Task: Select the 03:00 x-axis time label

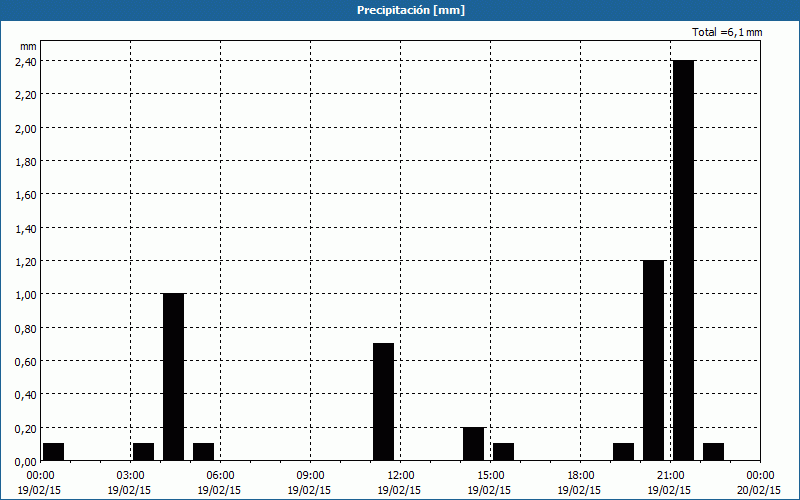Action: 130,476
